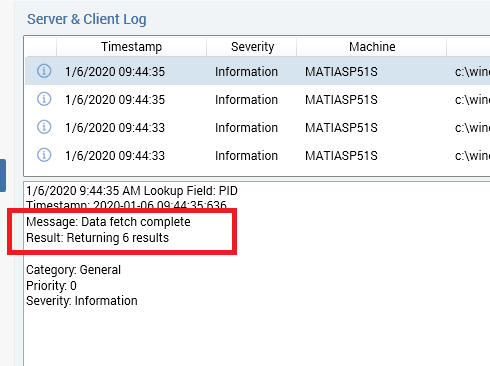Click the 'Category: General' detail line
The width and height of the screenshot is (490, 366).
[73, 270]
